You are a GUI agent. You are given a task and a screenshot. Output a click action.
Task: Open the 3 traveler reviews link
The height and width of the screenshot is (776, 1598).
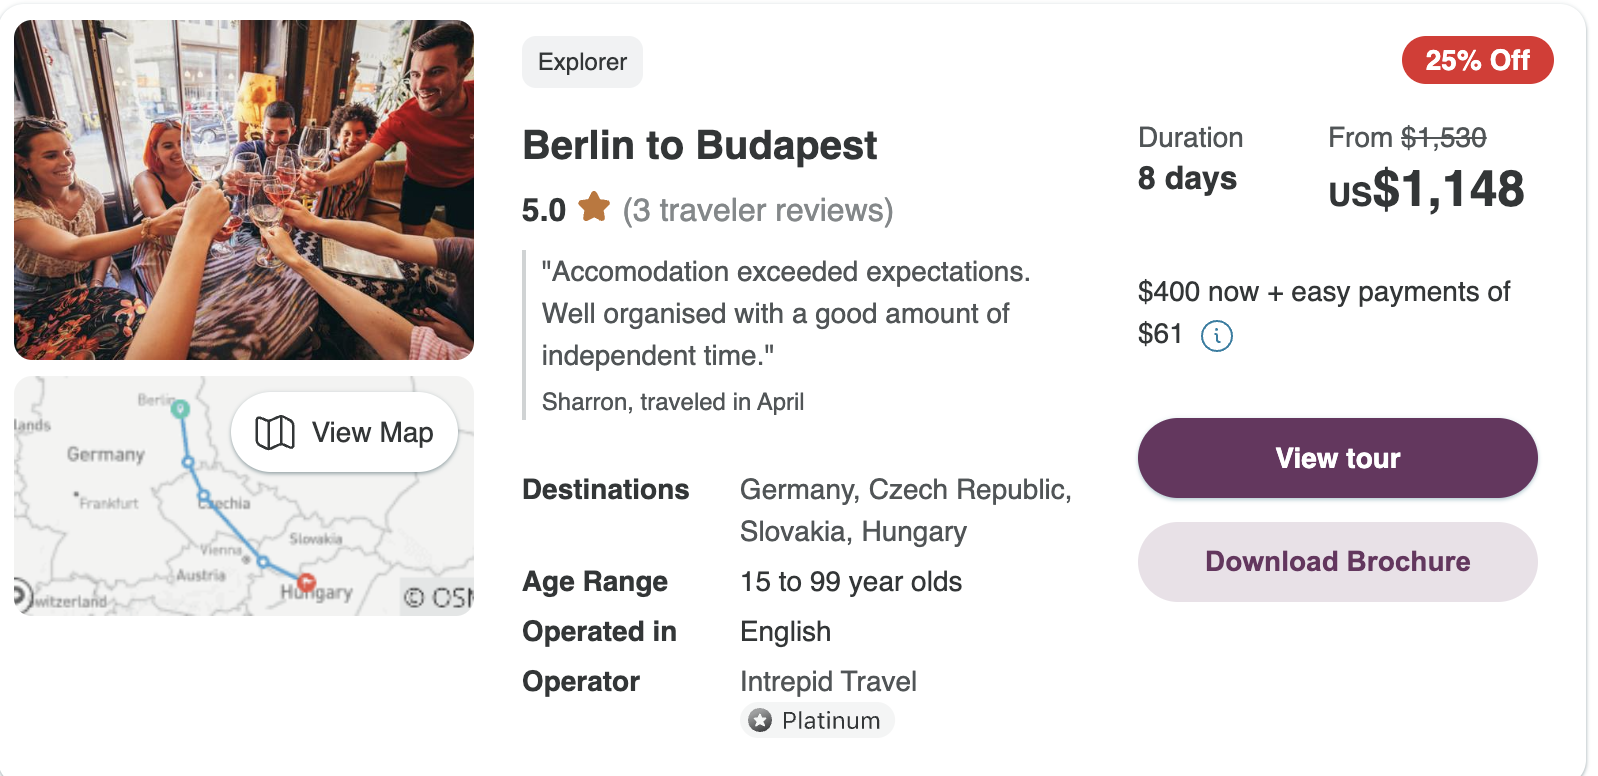757,210
